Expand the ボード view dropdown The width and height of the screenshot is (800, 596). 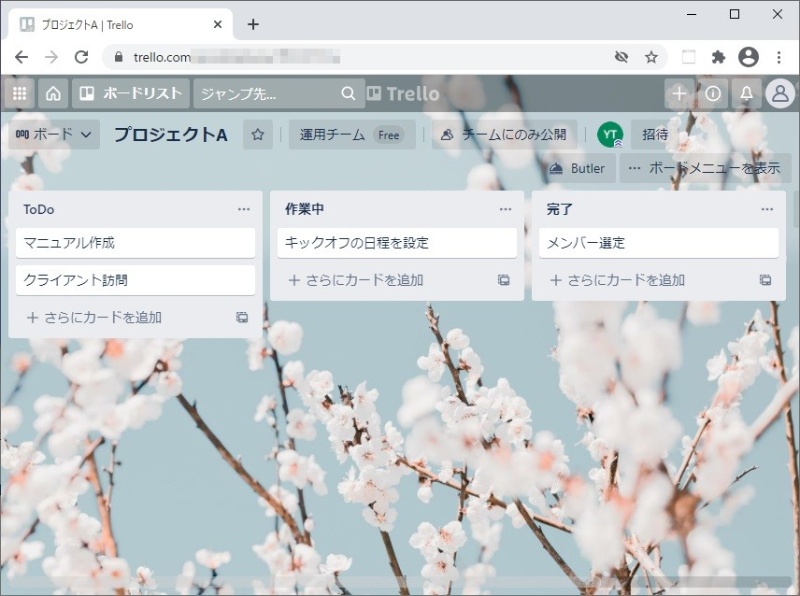[54, 134]
